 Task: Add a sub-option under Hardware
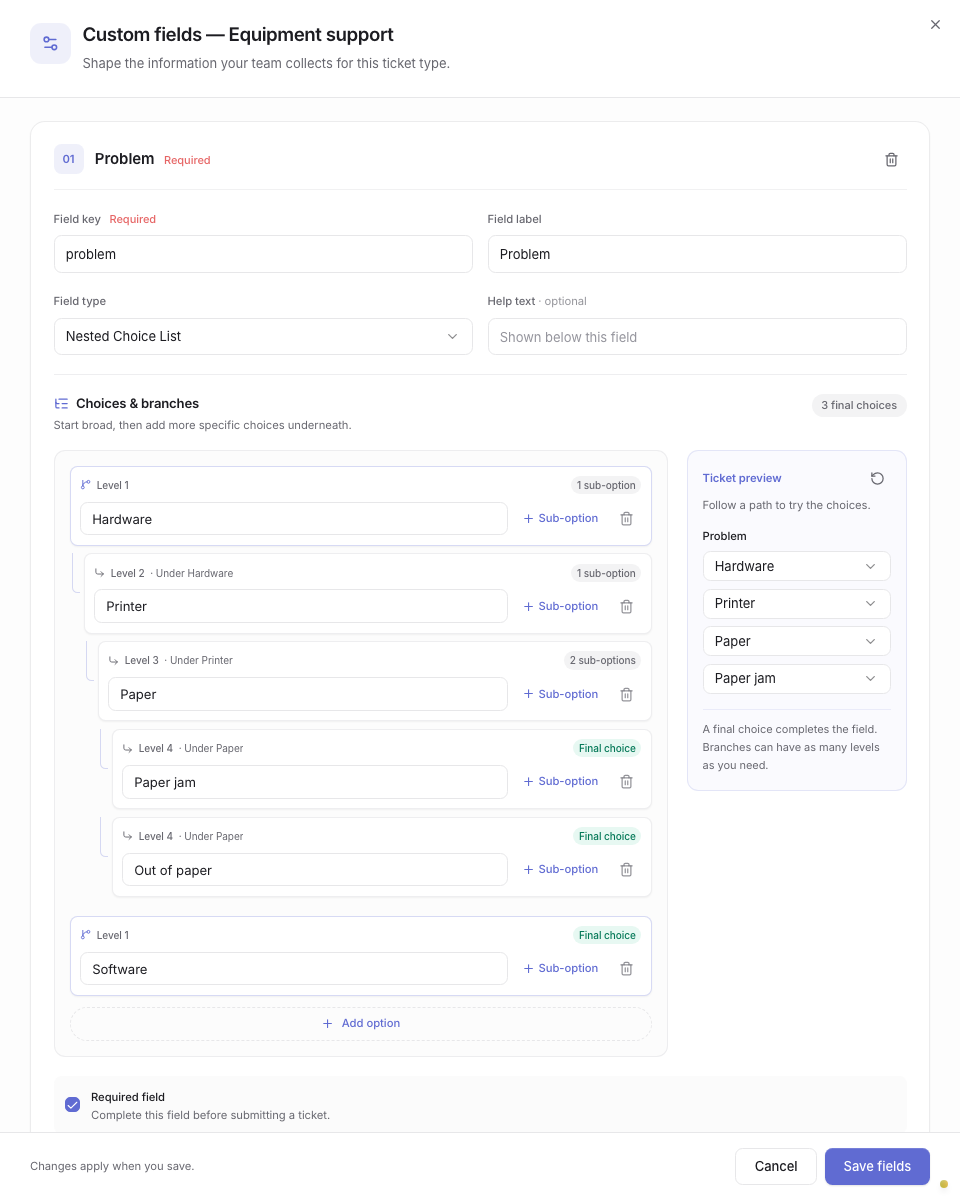561,518
